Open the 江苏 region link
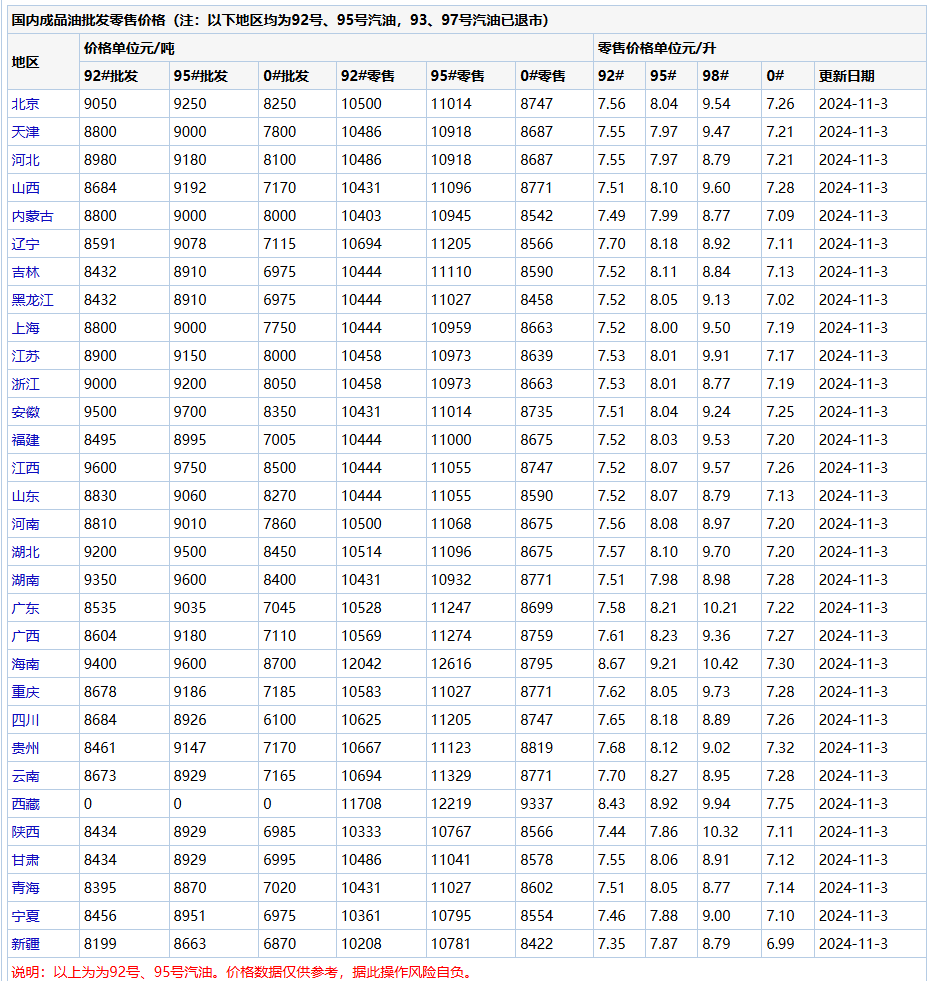Viewport: 932px width, 981px height. click(25, 356)
